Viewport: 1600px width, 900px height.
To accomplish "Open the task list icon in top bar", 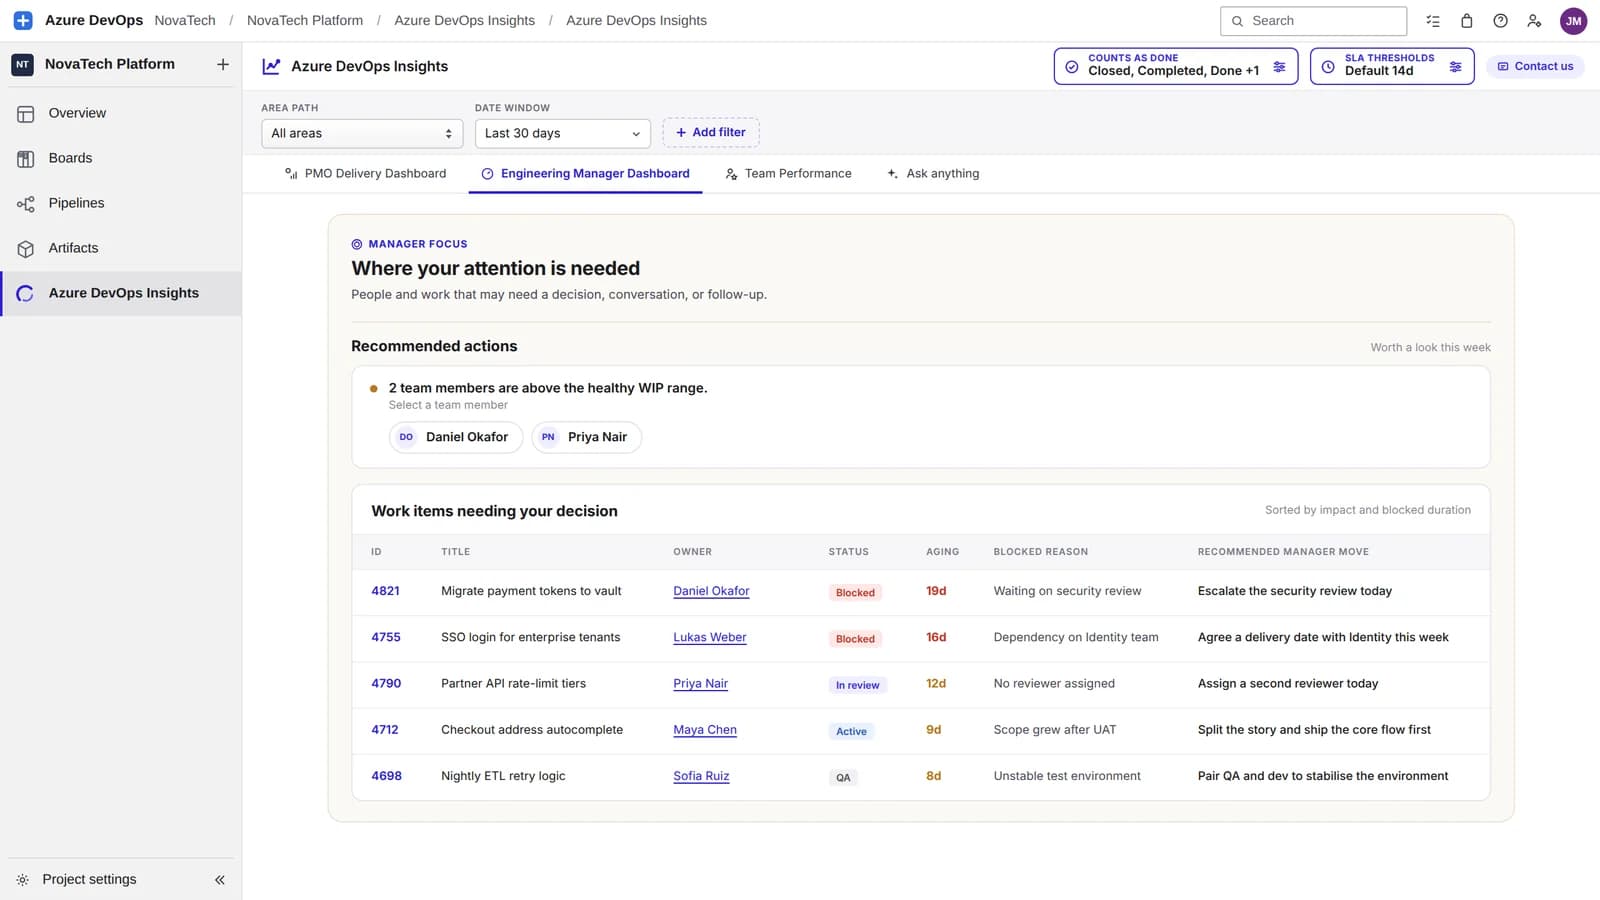I will click(x=1433, y=21).
